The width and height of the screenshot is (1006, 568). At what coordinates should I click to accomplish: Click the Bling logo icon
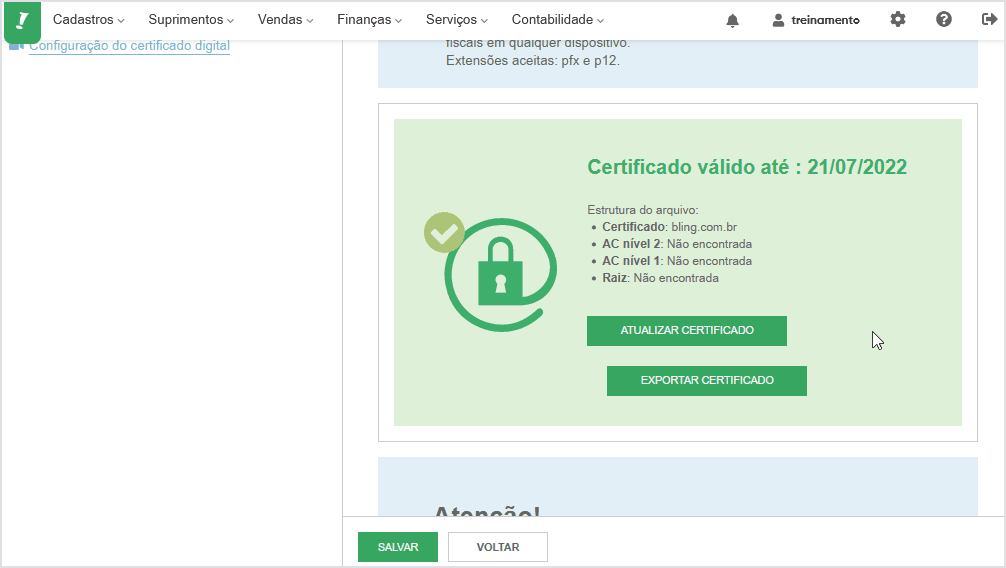22,21
